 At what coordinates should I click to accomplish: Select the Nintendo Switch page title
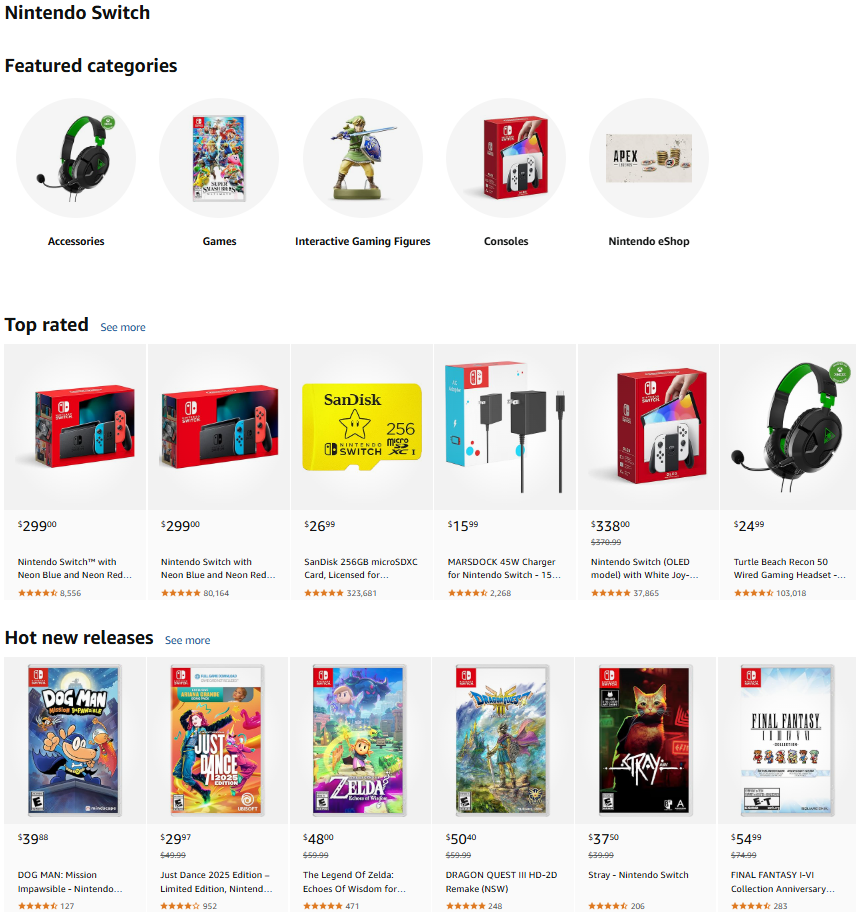(x=77, y=13)
